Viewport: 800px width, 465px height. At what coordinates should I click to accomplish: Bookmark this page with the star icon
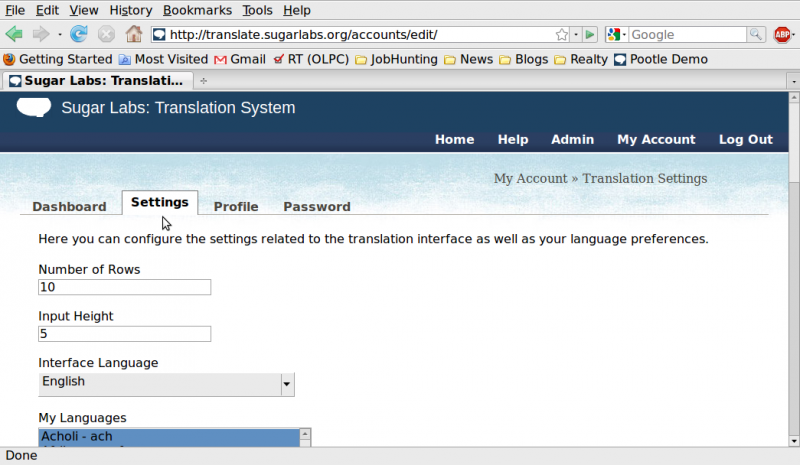[563, 35]
